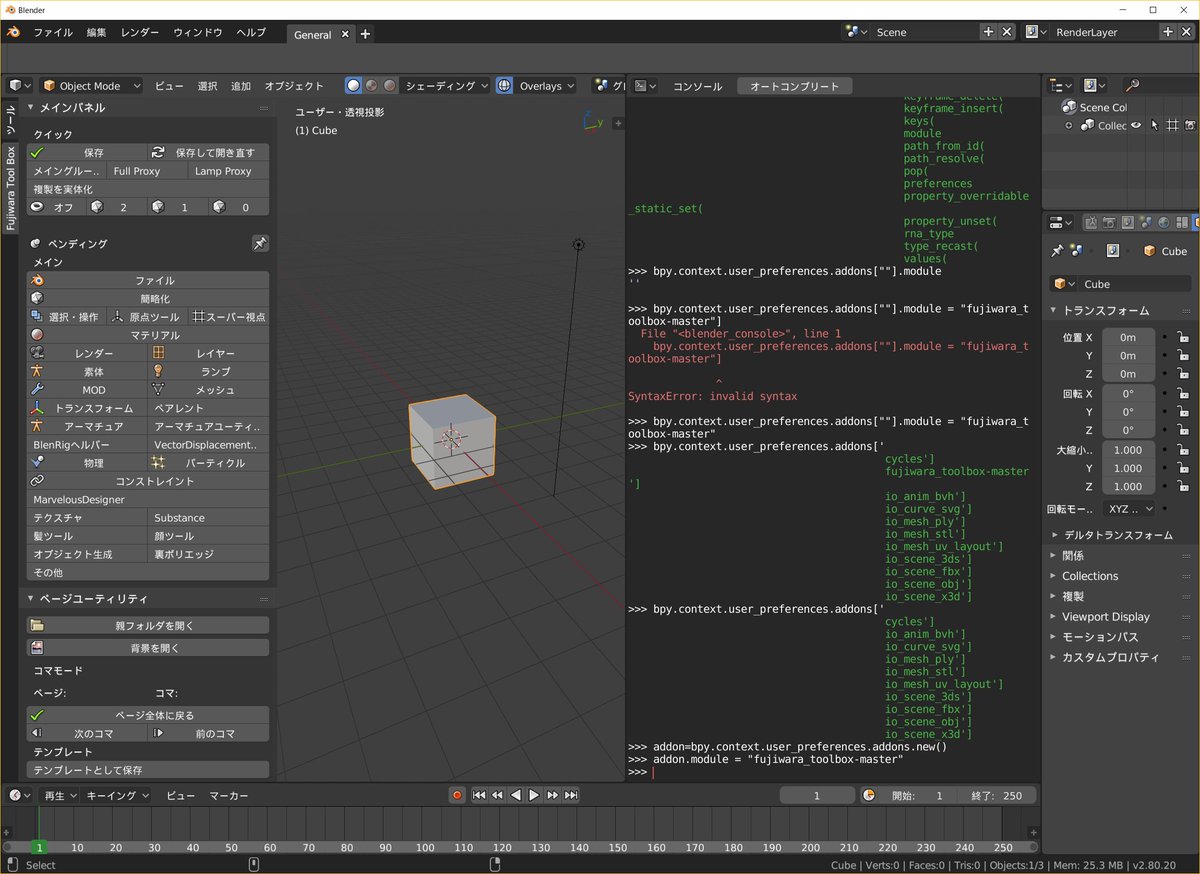Open 3D viewport editor type dropdown
This screenshot has width=1200, height=874.
[x=20, y=86]
